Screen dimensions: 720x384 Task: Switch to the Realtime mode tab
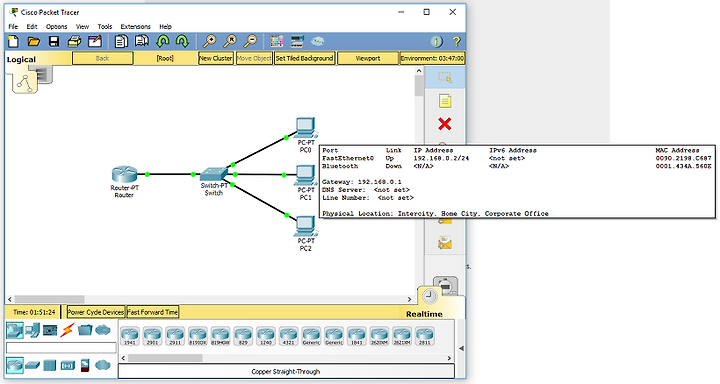(424, 314)
